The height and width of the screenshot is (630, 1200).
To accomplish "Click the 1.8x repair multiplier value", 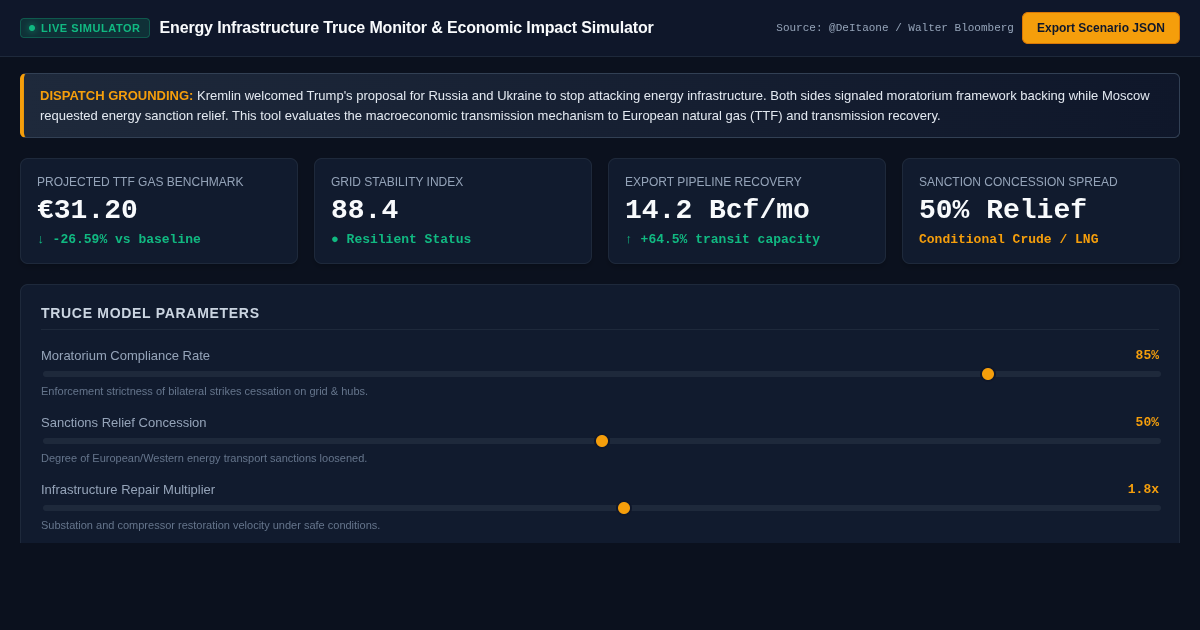I will coord(1143,489).
